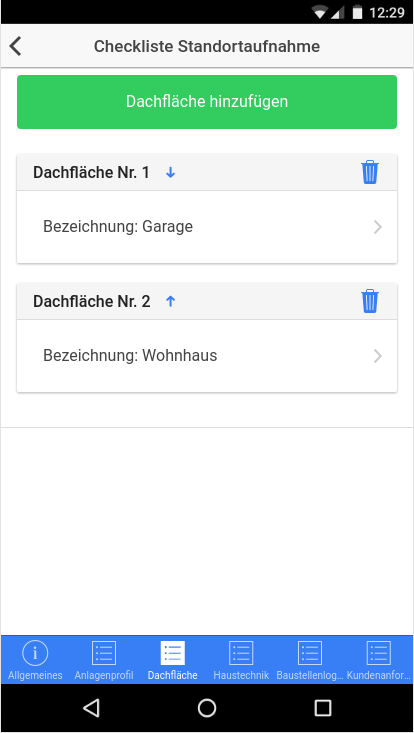Tap the Android back navigation button
This screenshot has width=414, height=733.
click(91, 708)
